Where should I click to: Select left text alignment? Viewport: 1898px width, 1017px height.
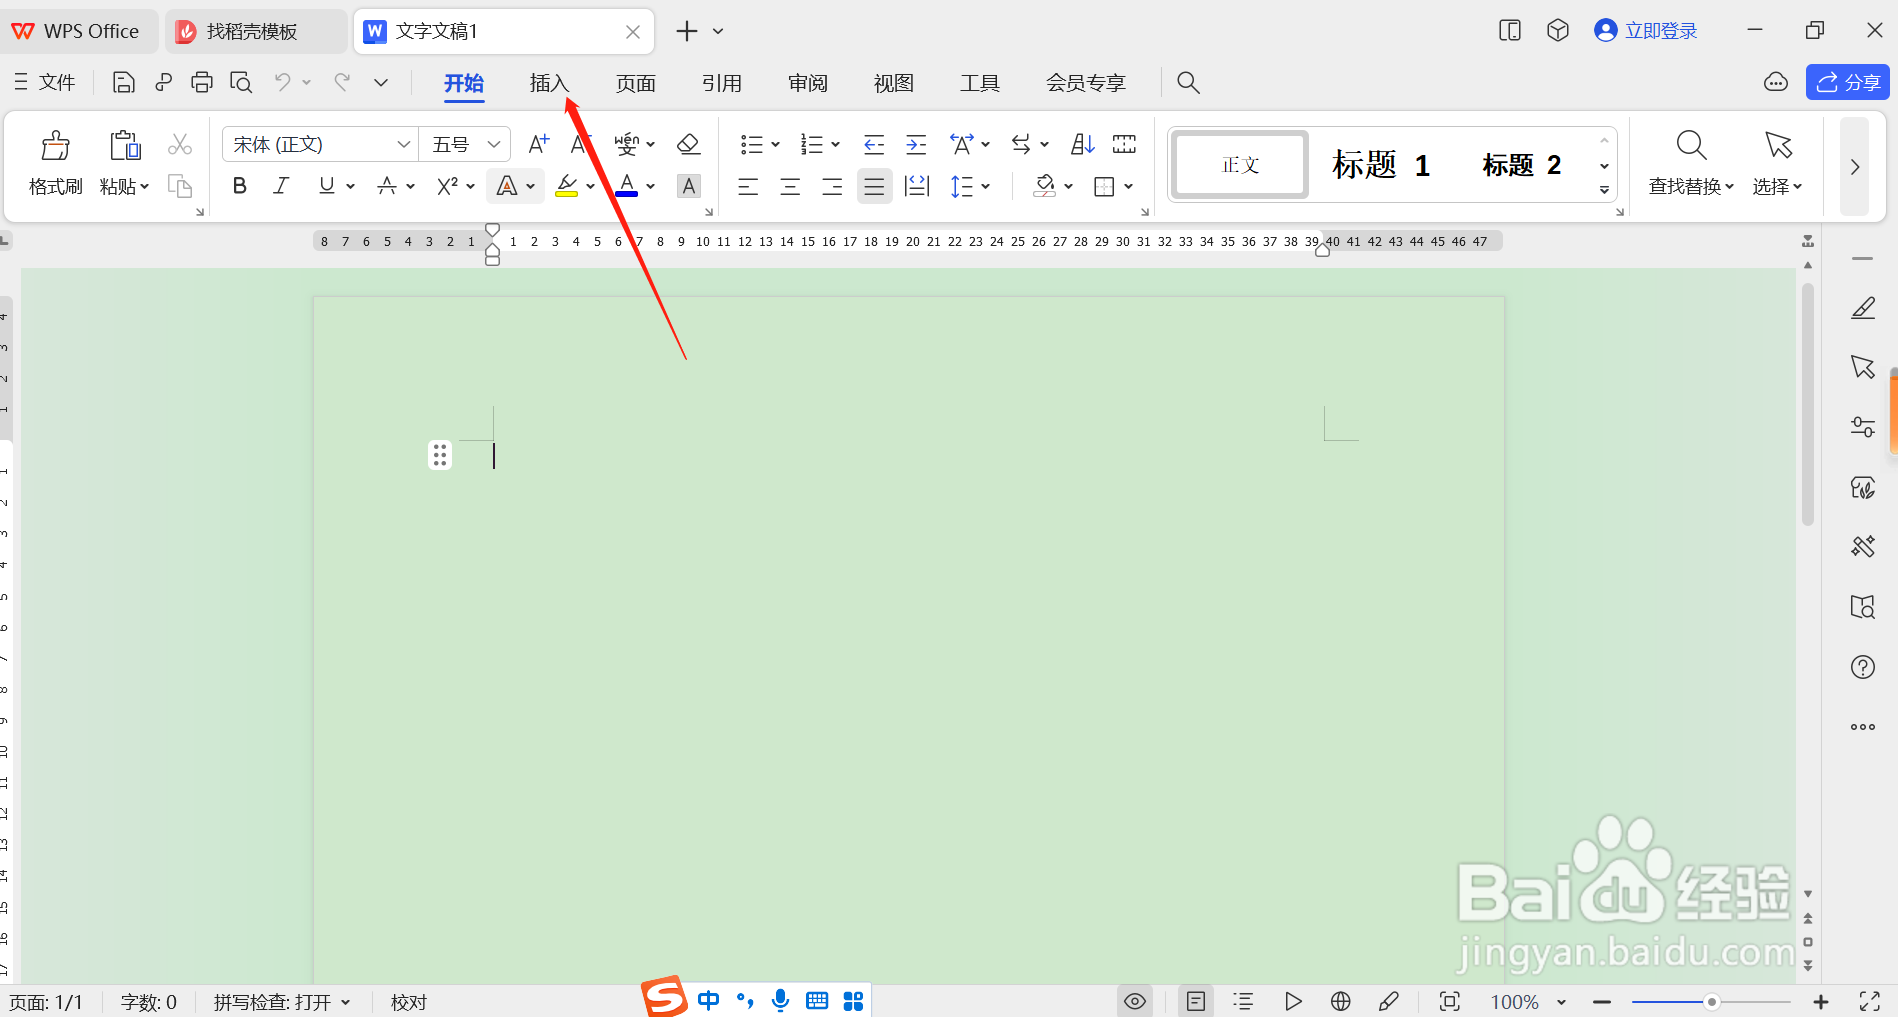pos(748,186)
